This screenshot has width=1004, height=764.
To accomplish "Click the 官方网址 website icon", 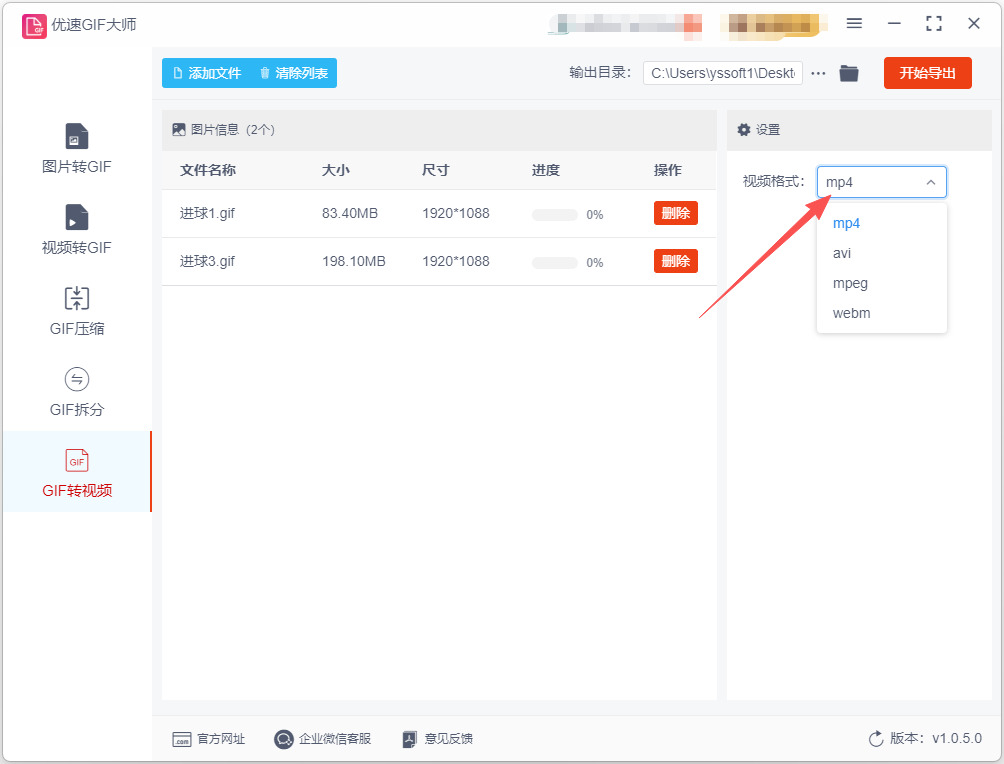I will [x=182, y=739].
